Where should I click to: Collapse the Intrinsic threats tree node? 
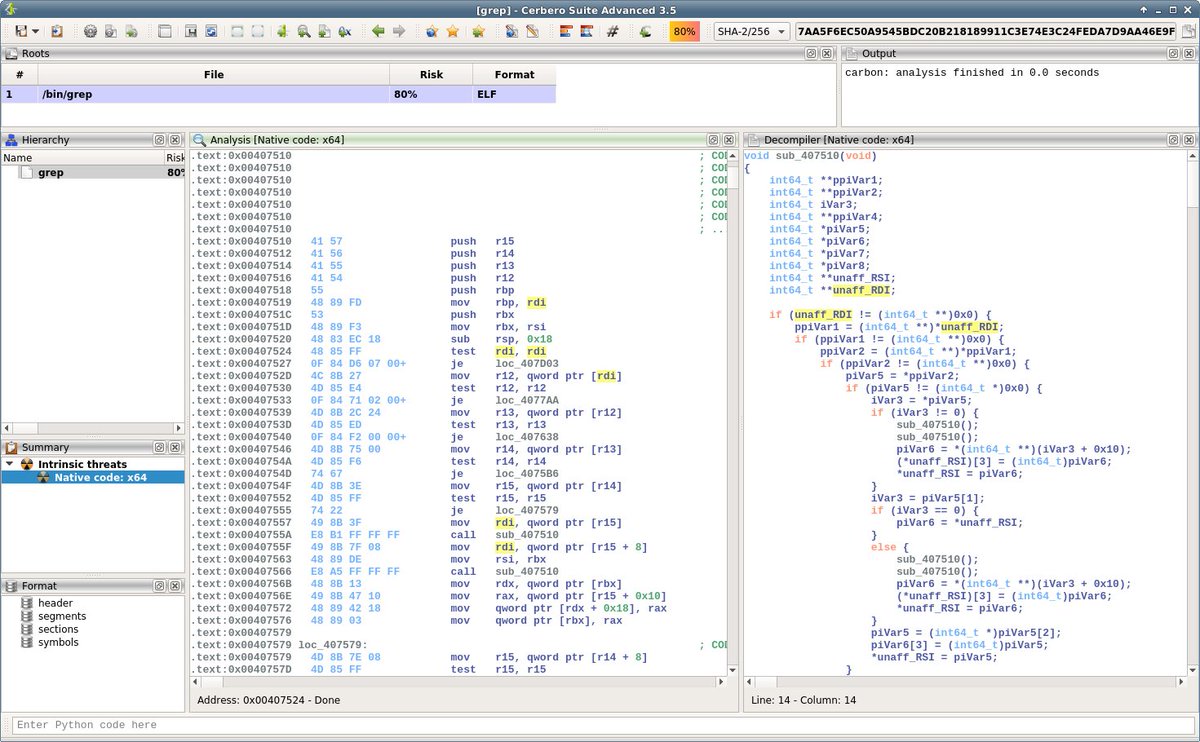click(10, 464)
